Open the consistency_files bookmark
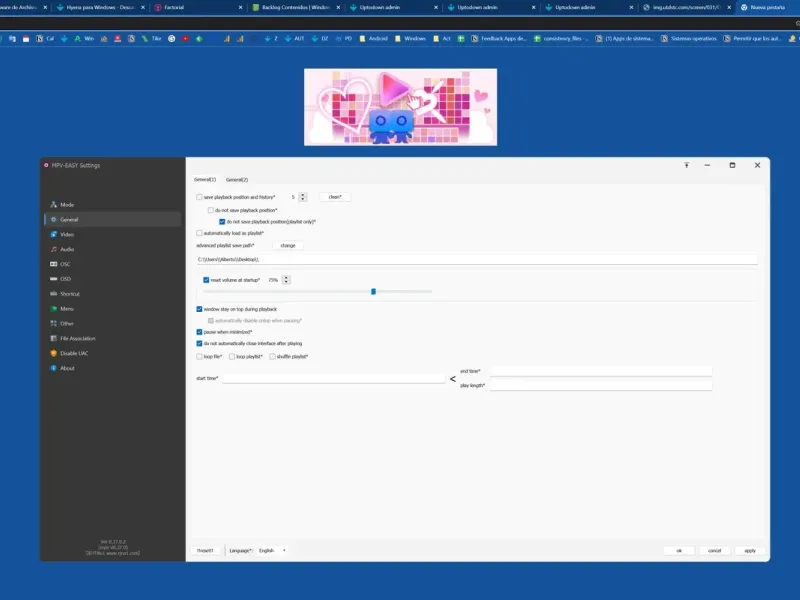Viewport: 800px width, 600px height. 561,38
